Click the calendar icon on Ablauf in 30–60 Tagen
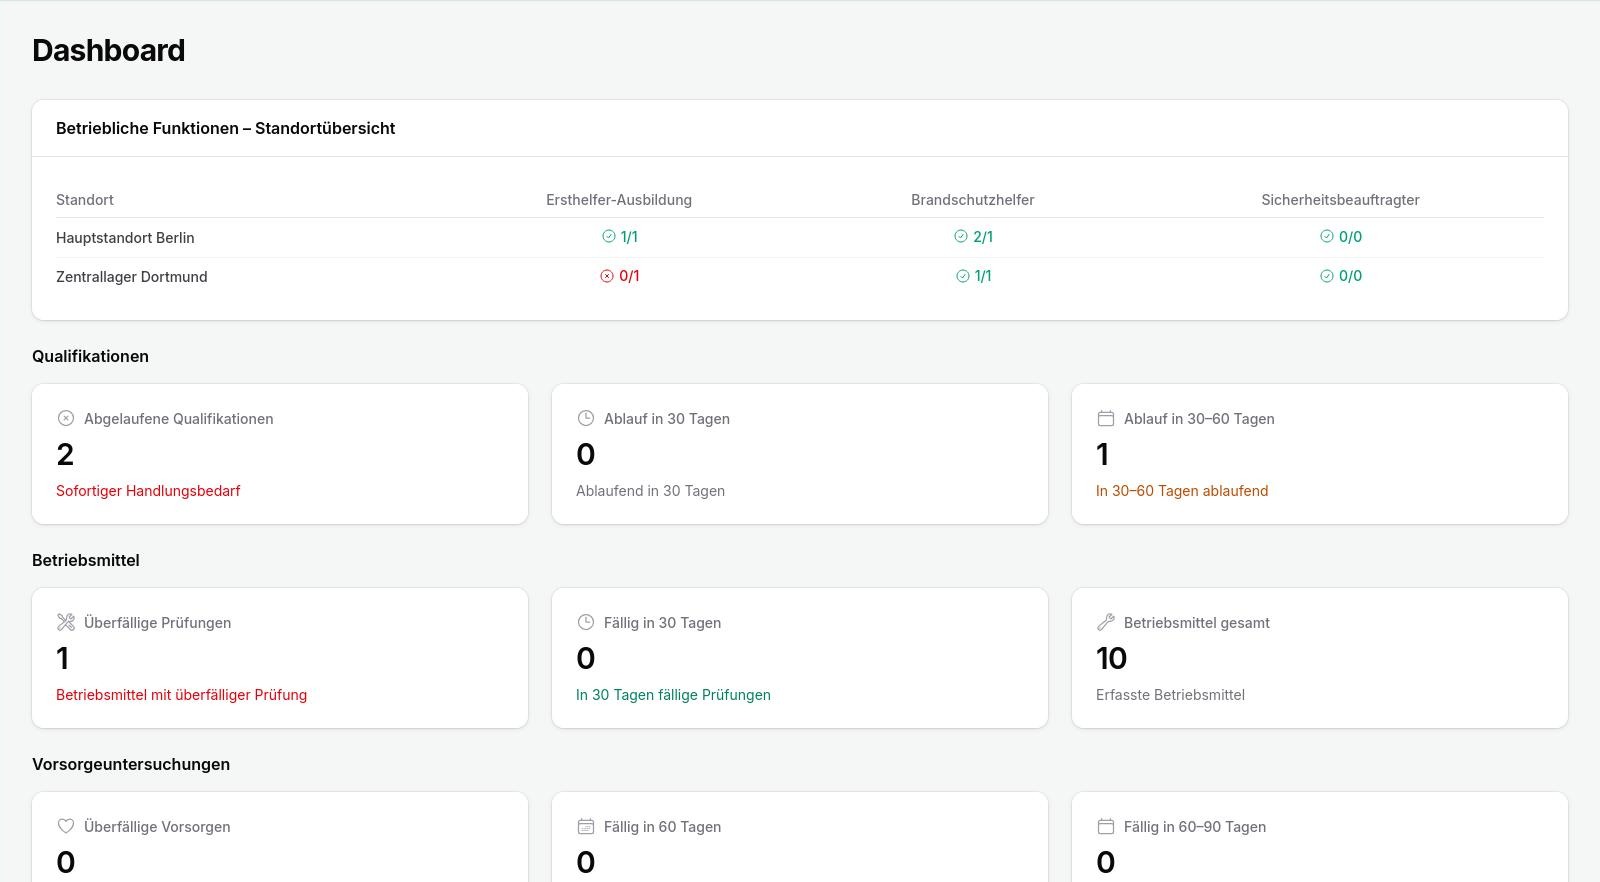 [x=1106, y=418]
